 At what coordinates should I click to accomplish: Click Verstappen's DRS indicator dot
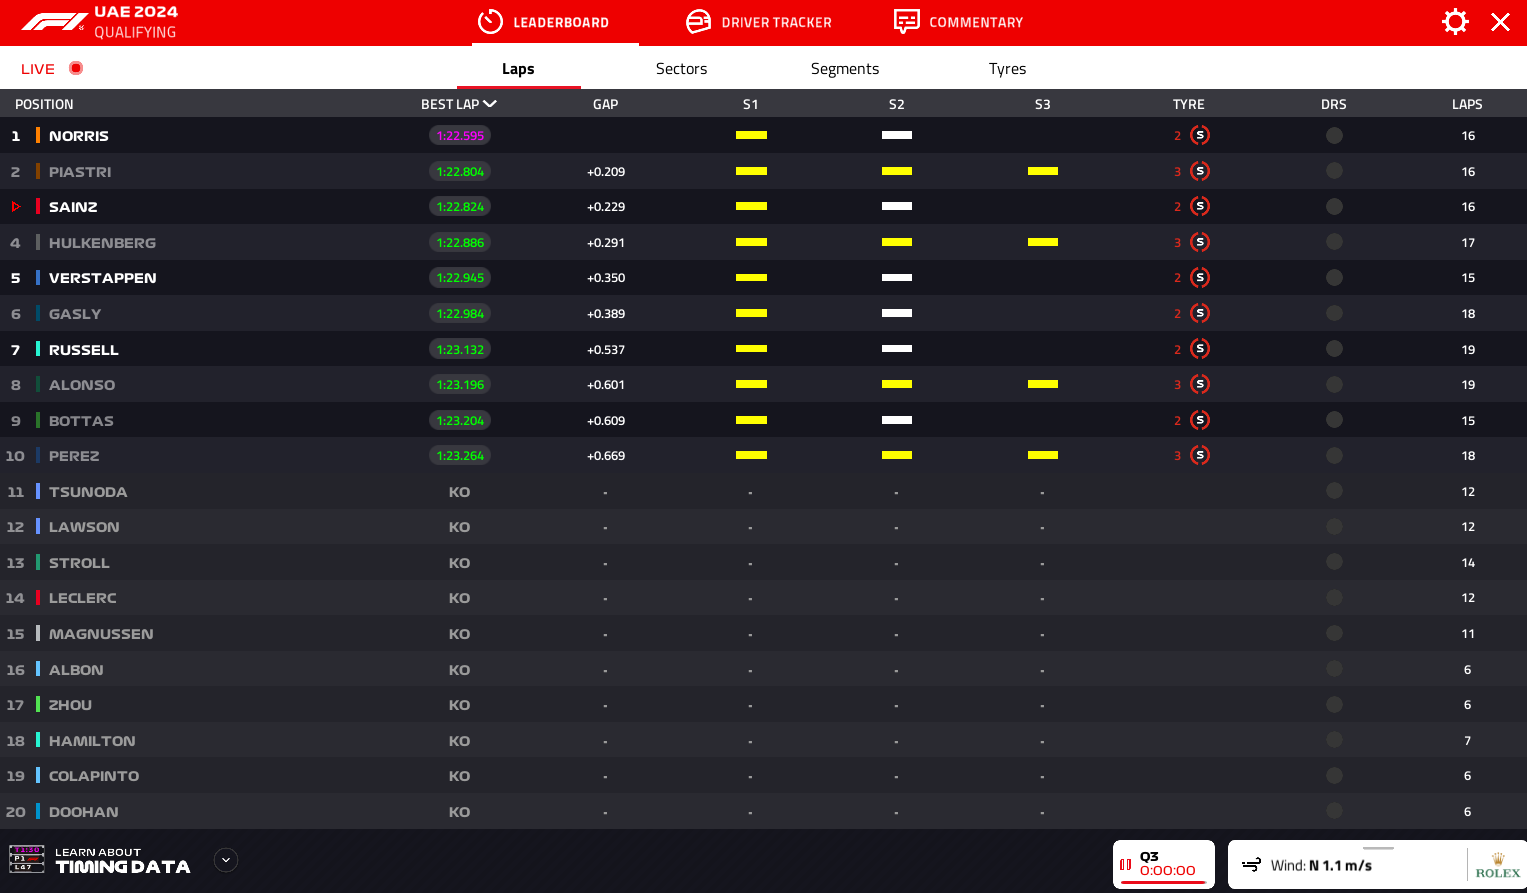point(1334,277)
